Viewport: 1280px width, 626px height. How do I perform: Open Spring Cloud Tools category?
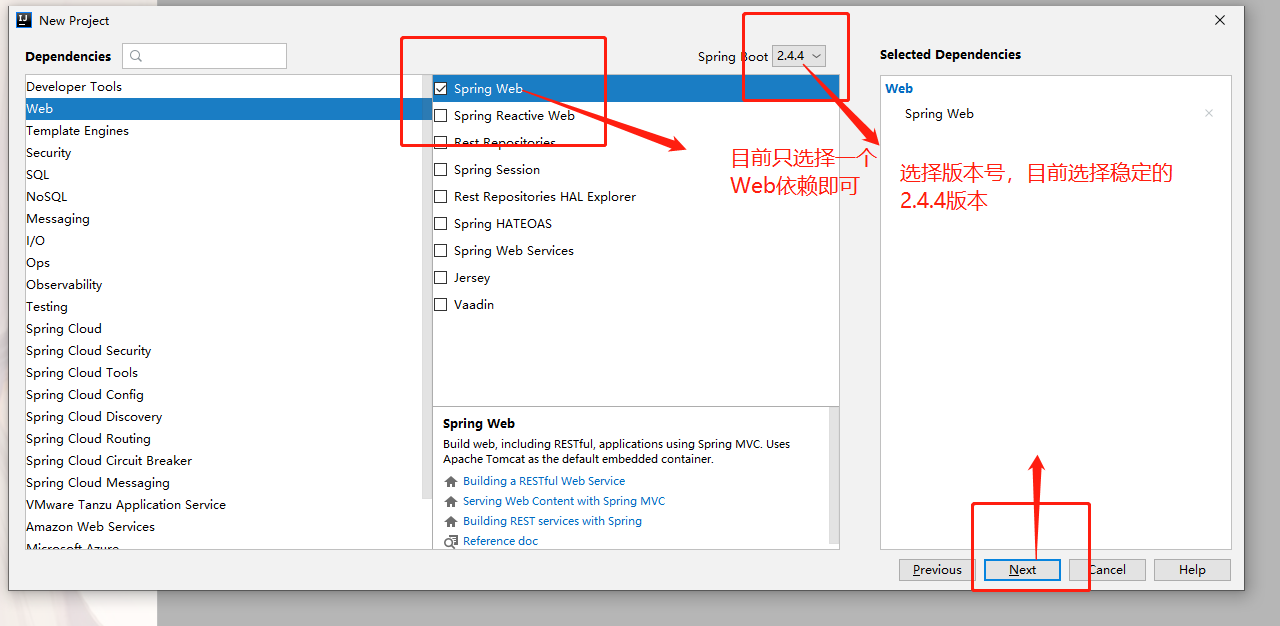[224, 373]
